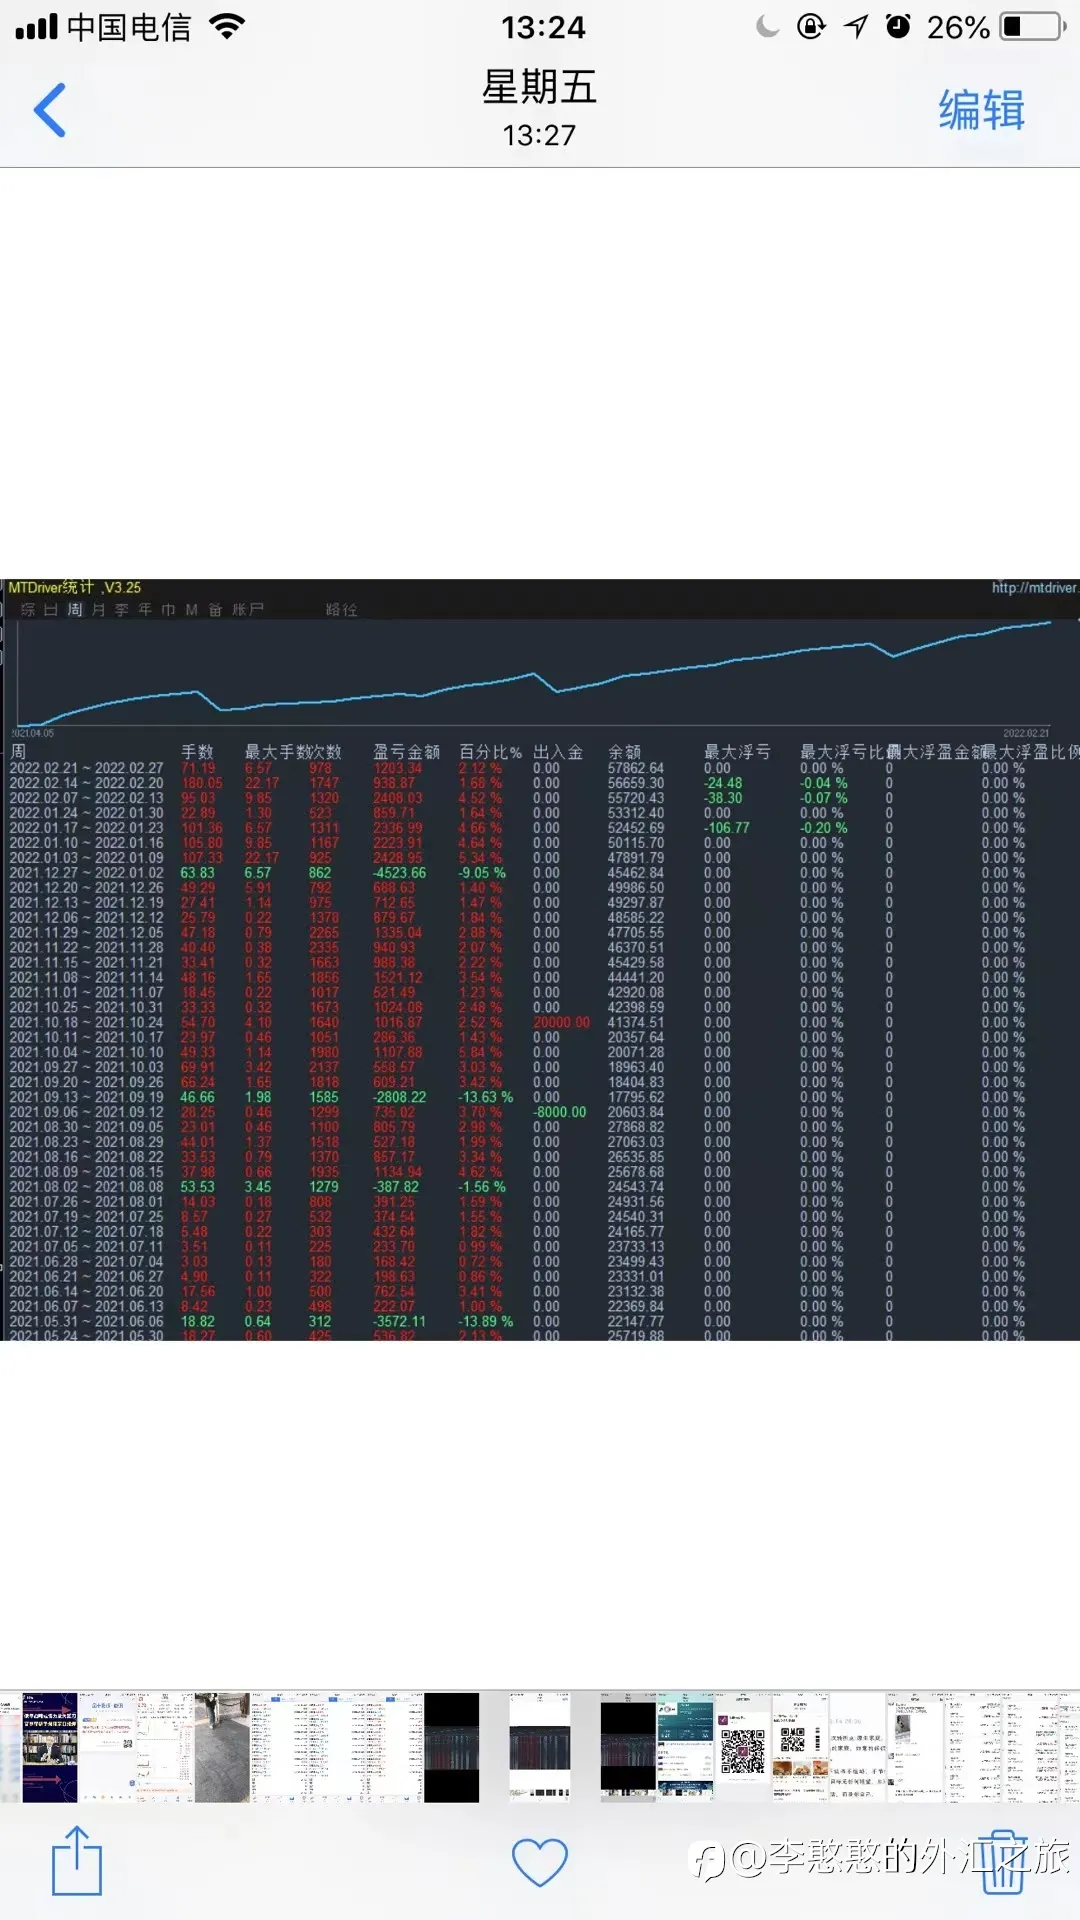Click the -106.77 floating loss cell
Viewport: 1080px width, 1920px height.
(x=726, y=828)
